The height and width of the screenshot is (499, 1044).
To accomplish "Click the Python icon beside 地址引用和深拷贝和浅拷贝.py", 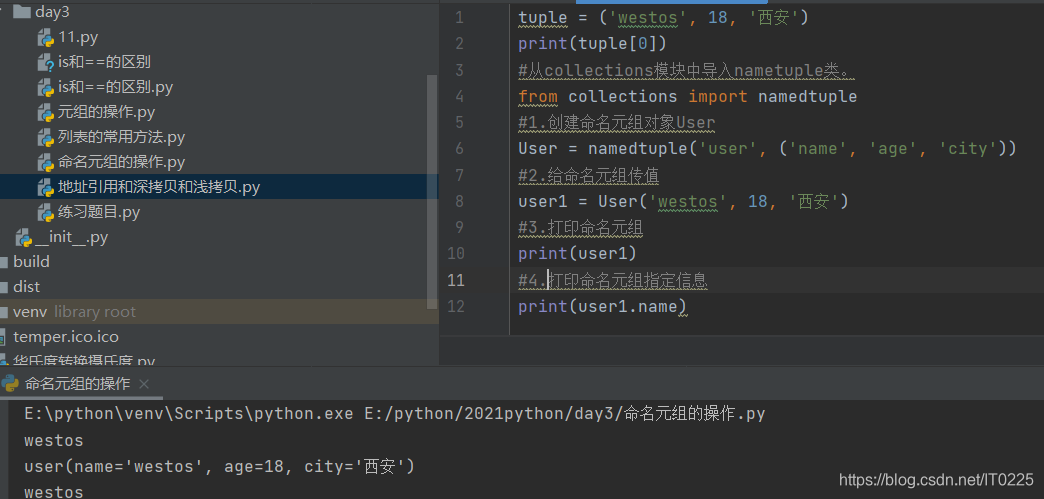I will point(45,188).
